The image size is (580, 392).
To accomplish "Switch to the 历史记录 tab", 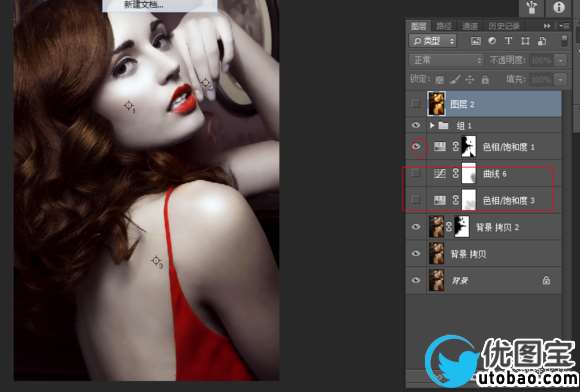I will [504, 26].
